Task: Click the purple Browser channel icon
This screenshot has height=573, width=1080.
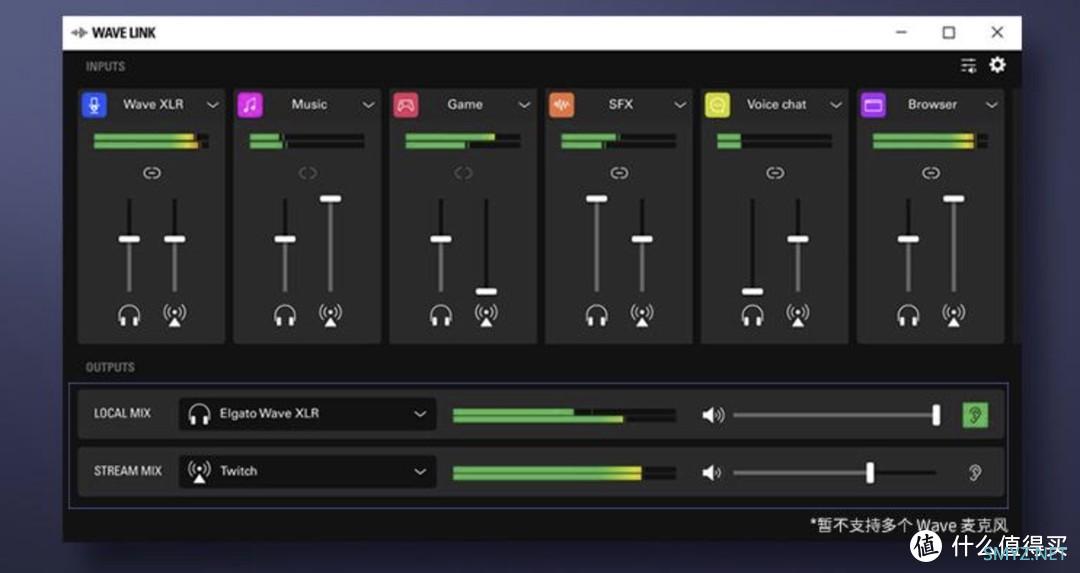Action: 873,105
